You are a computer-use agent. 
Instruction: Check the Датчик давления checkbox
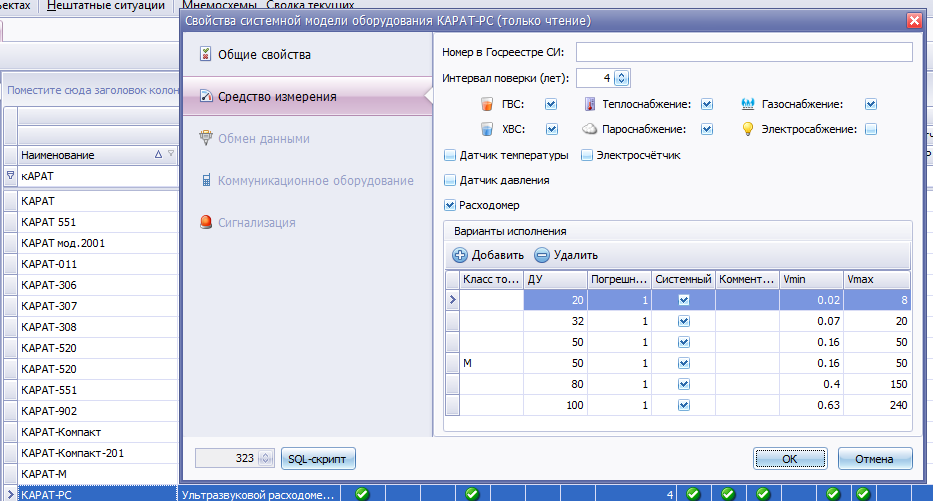point(450,180)
